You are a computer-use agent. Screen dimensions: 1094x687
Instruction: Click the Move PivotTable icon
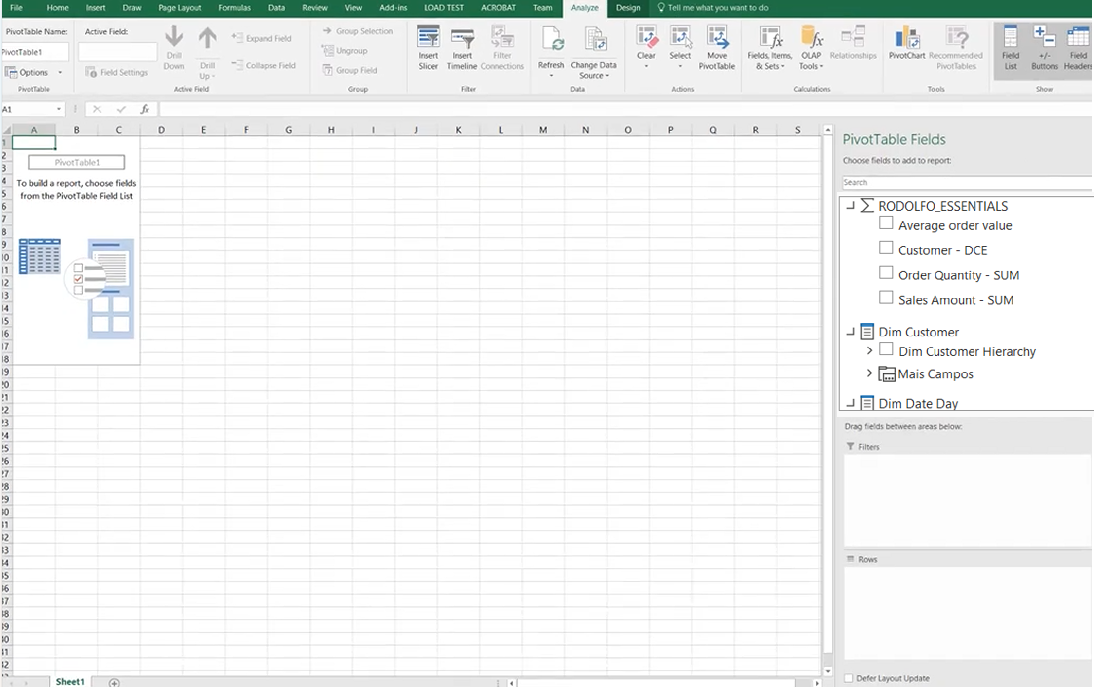click(x=717, y=47)
